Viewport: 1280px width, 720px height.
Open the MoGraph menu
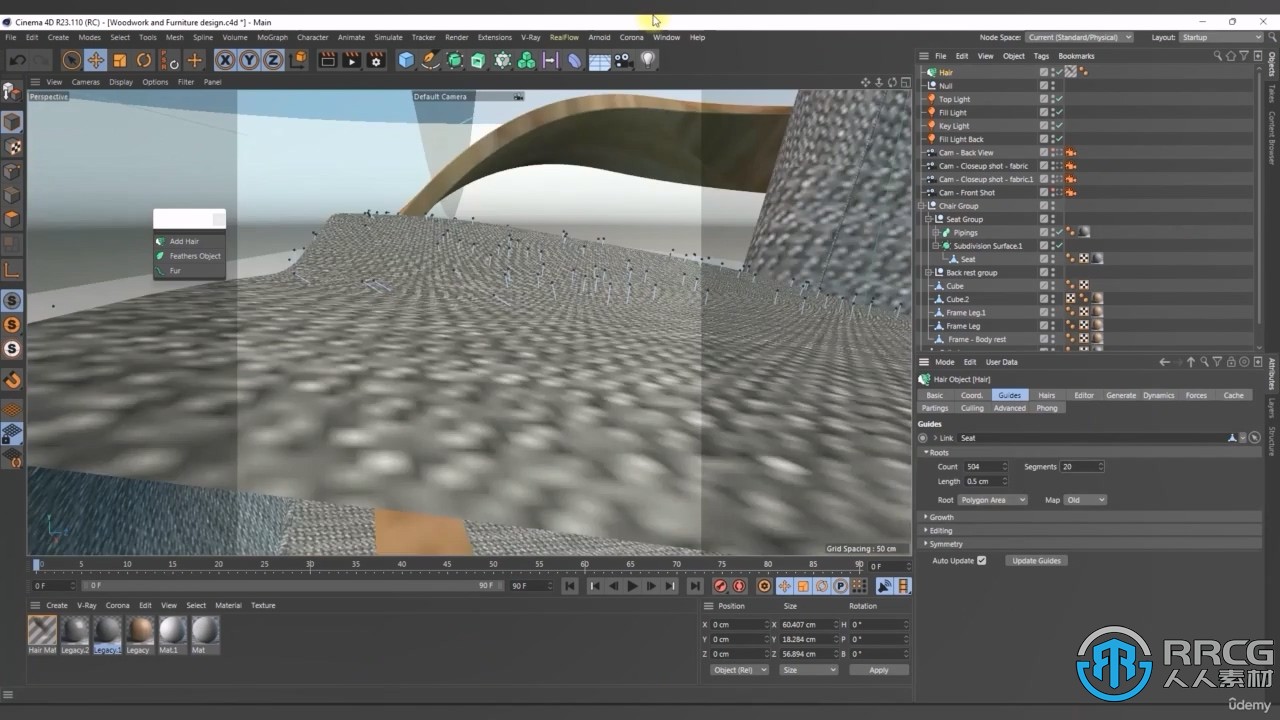point(272,37)
